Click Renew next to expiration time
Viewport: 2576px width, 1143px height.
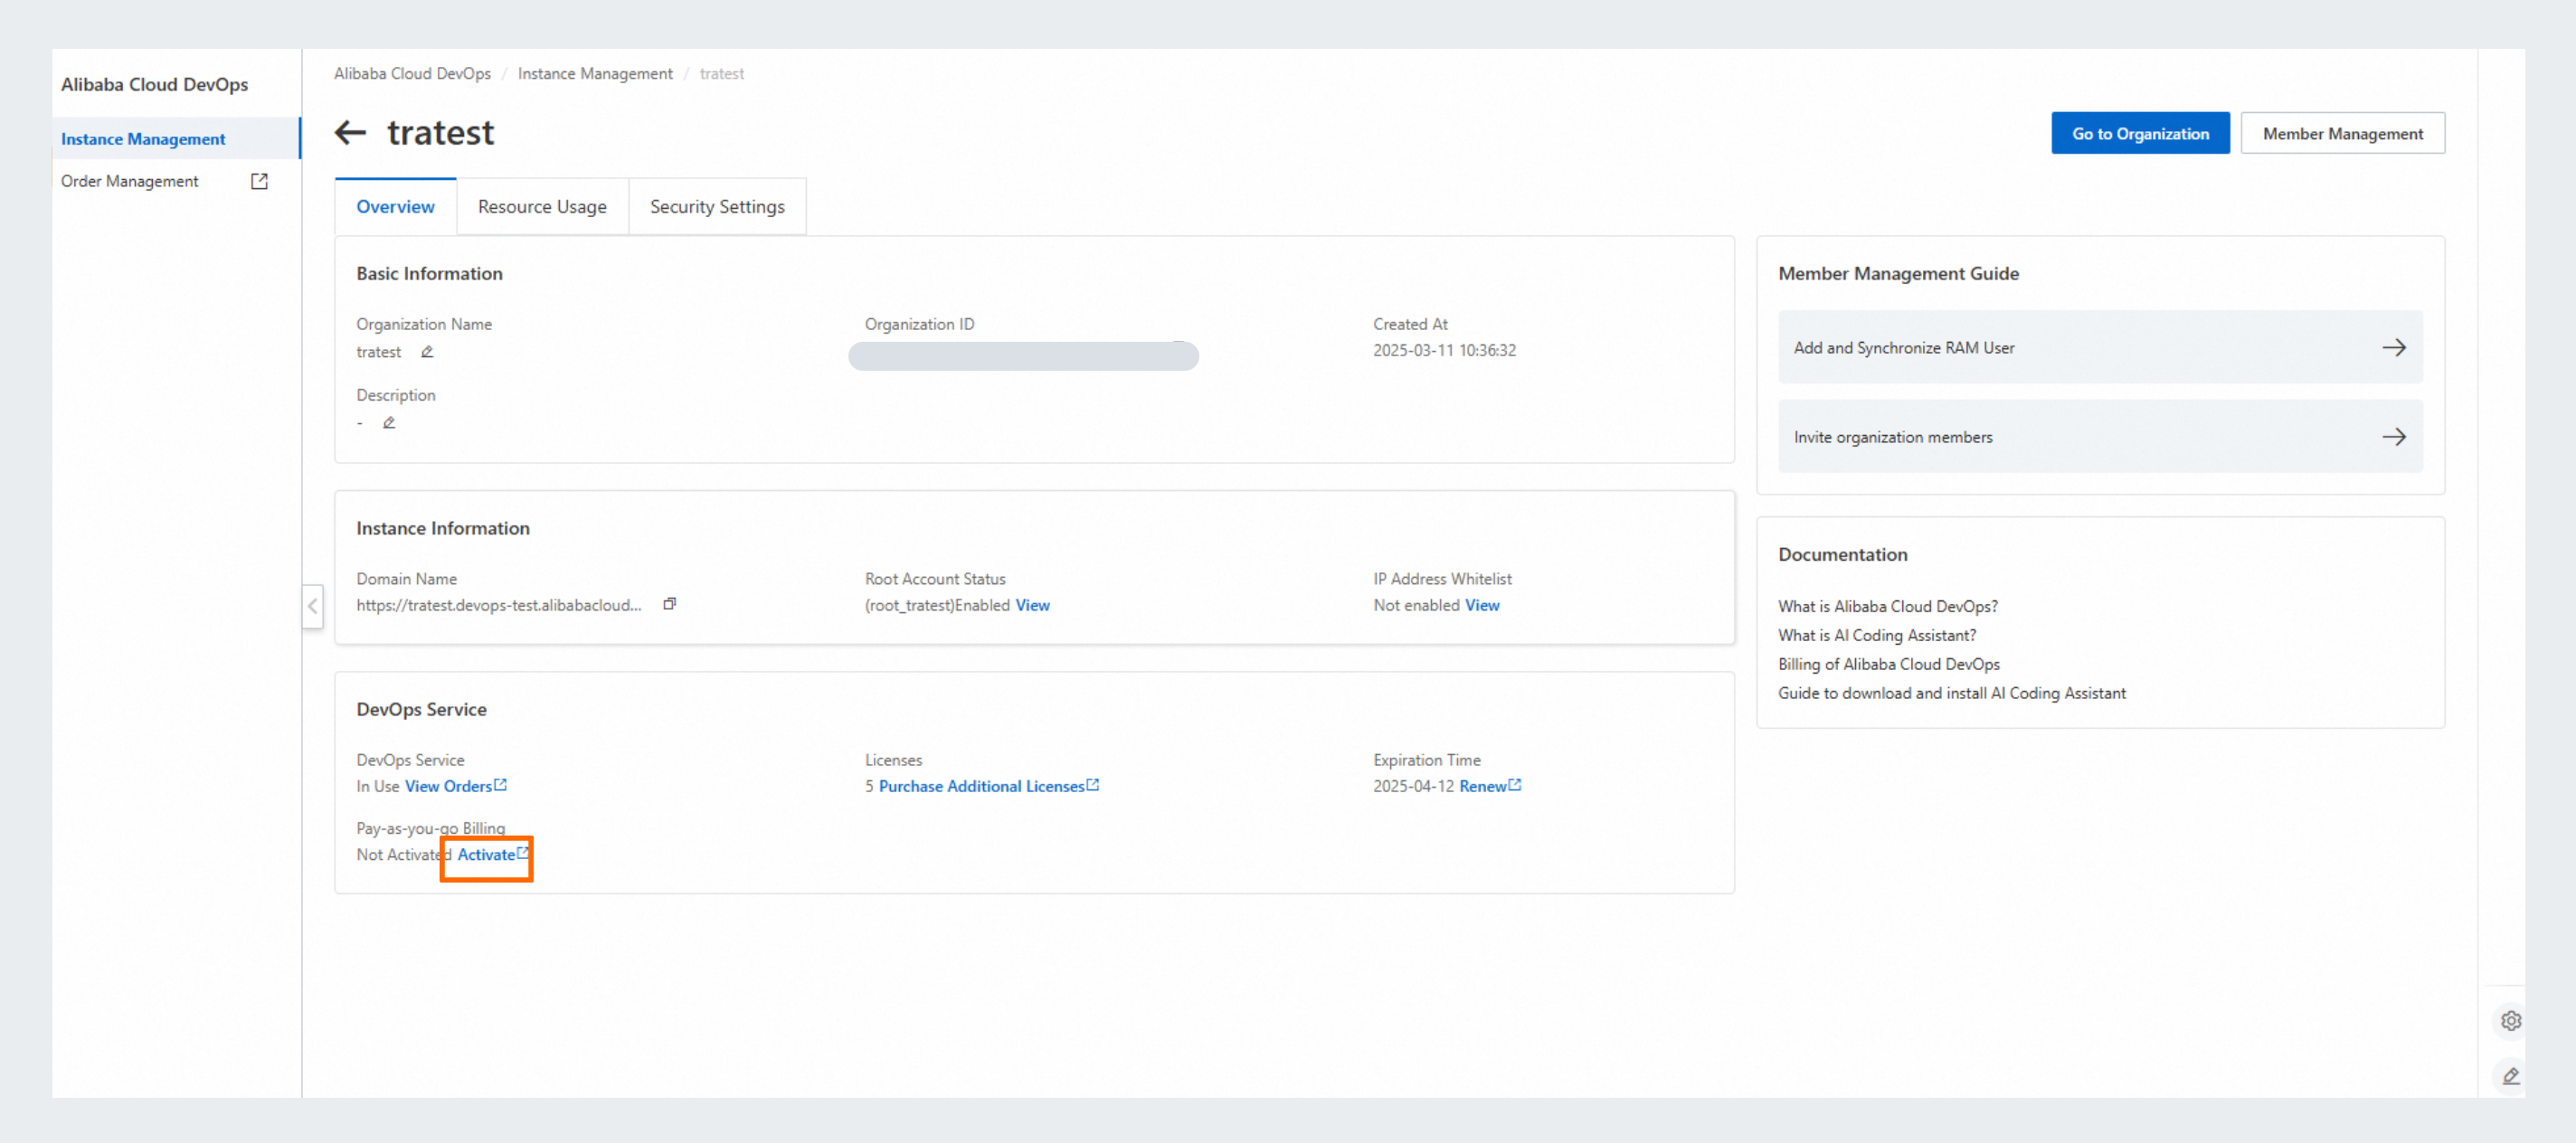(1483, 787)
